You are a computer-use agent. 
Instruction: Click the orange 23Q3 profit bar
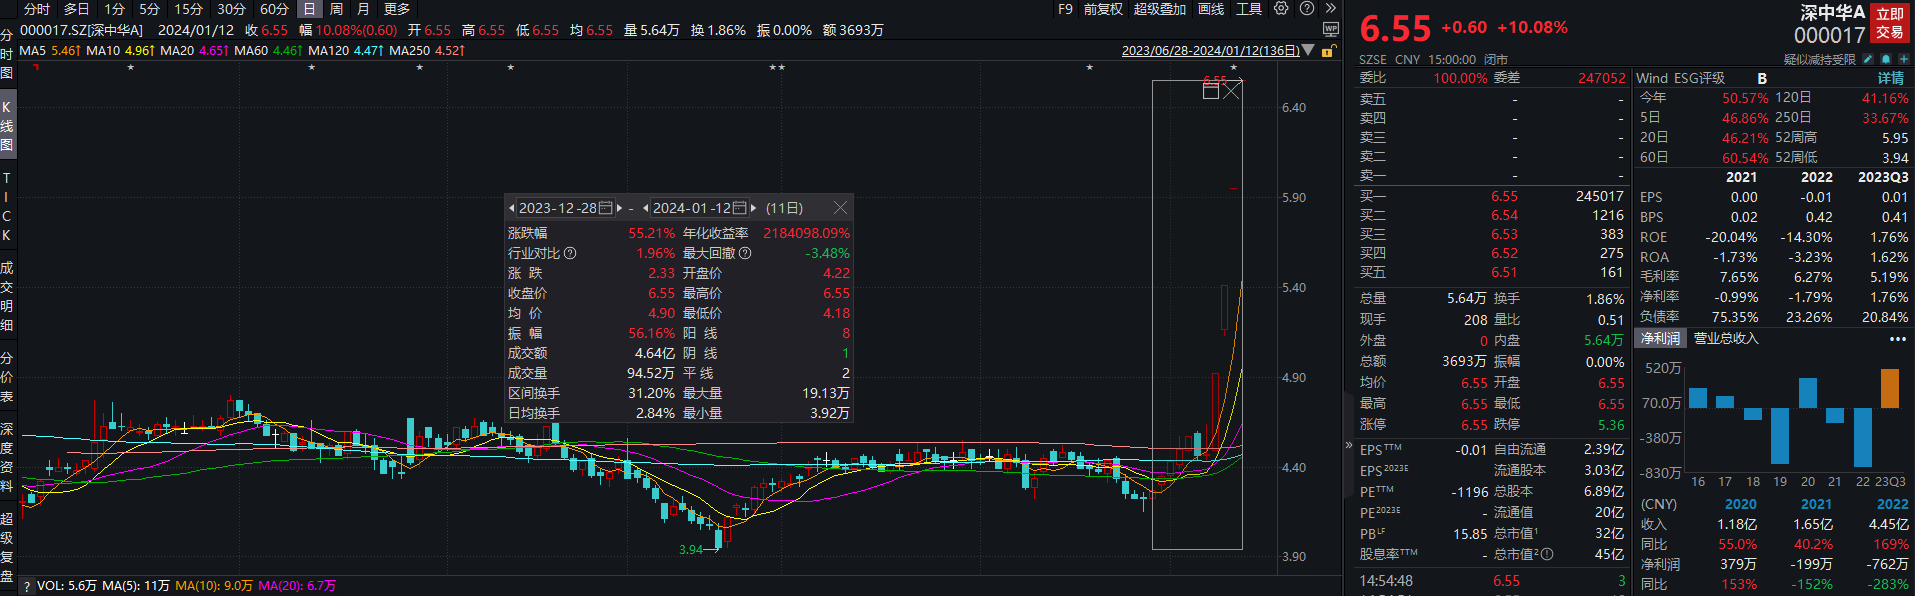1889,389
